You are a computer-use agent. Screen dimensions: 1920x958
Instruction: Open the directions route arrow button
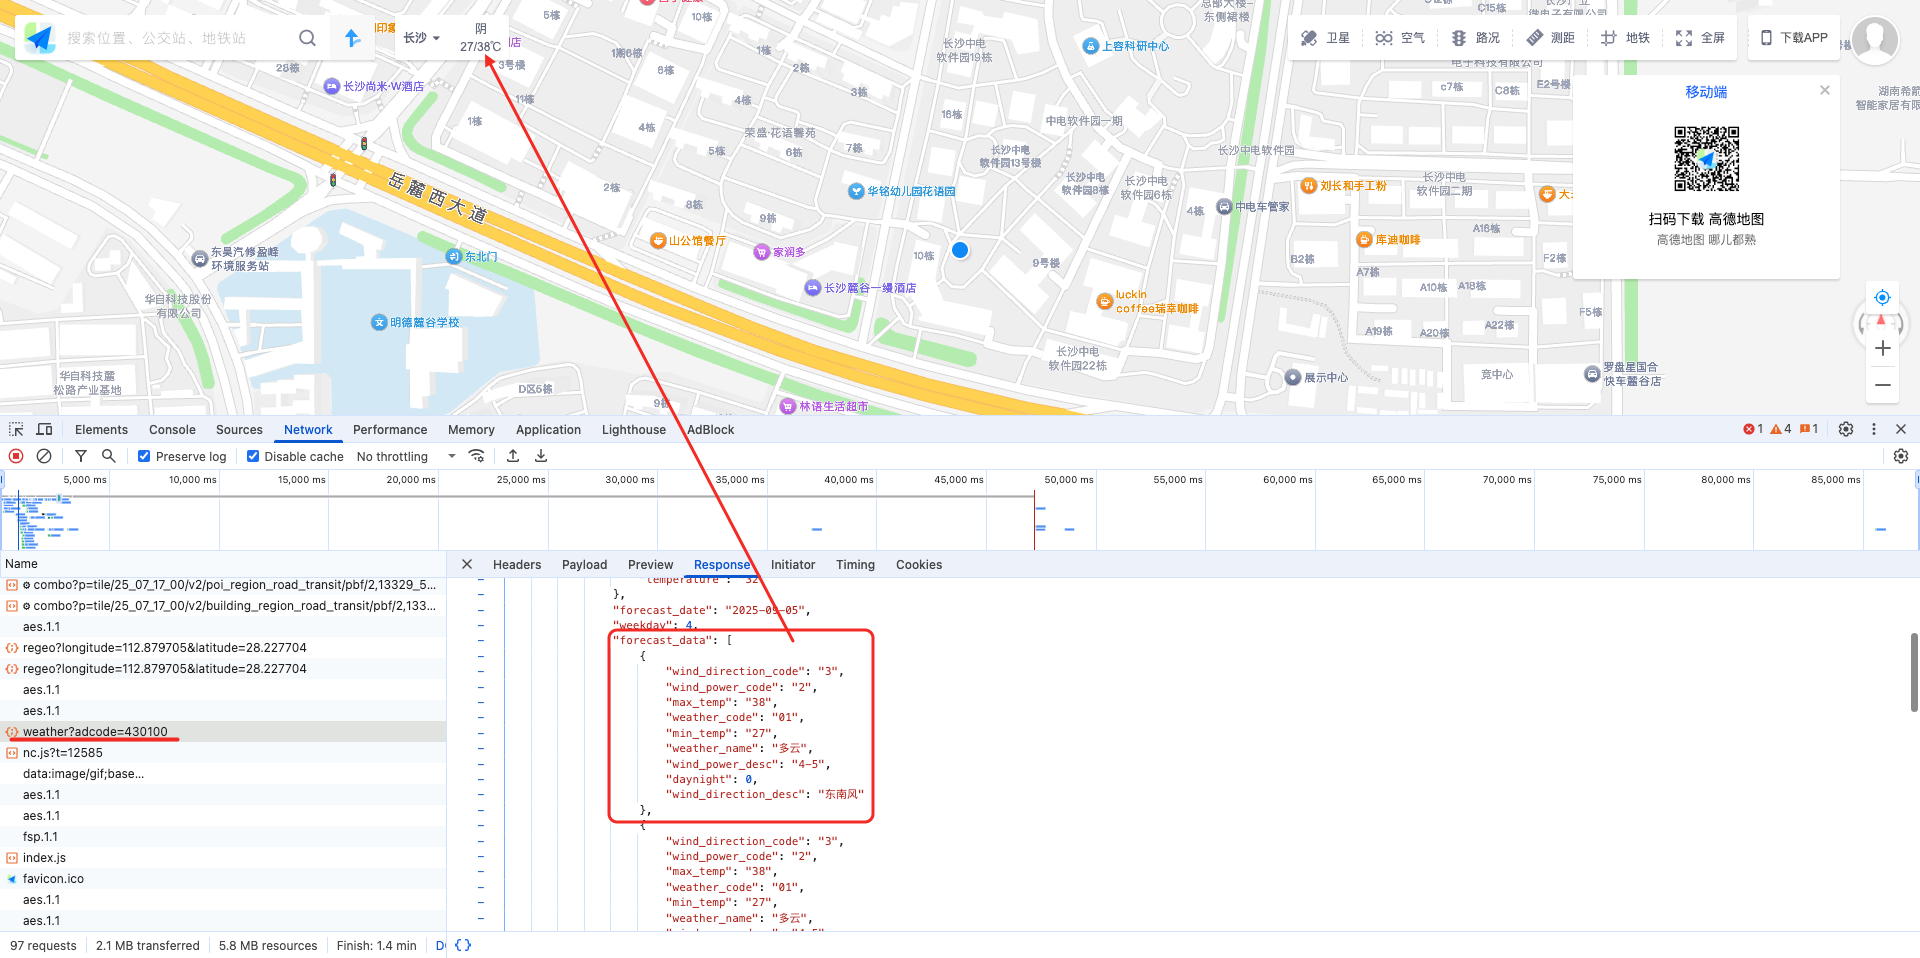tap(352, 38)
